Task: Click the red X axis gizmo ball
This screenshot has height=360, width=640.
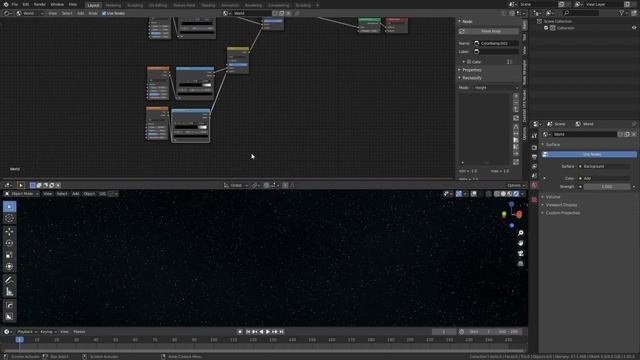Action: (519, 214)
